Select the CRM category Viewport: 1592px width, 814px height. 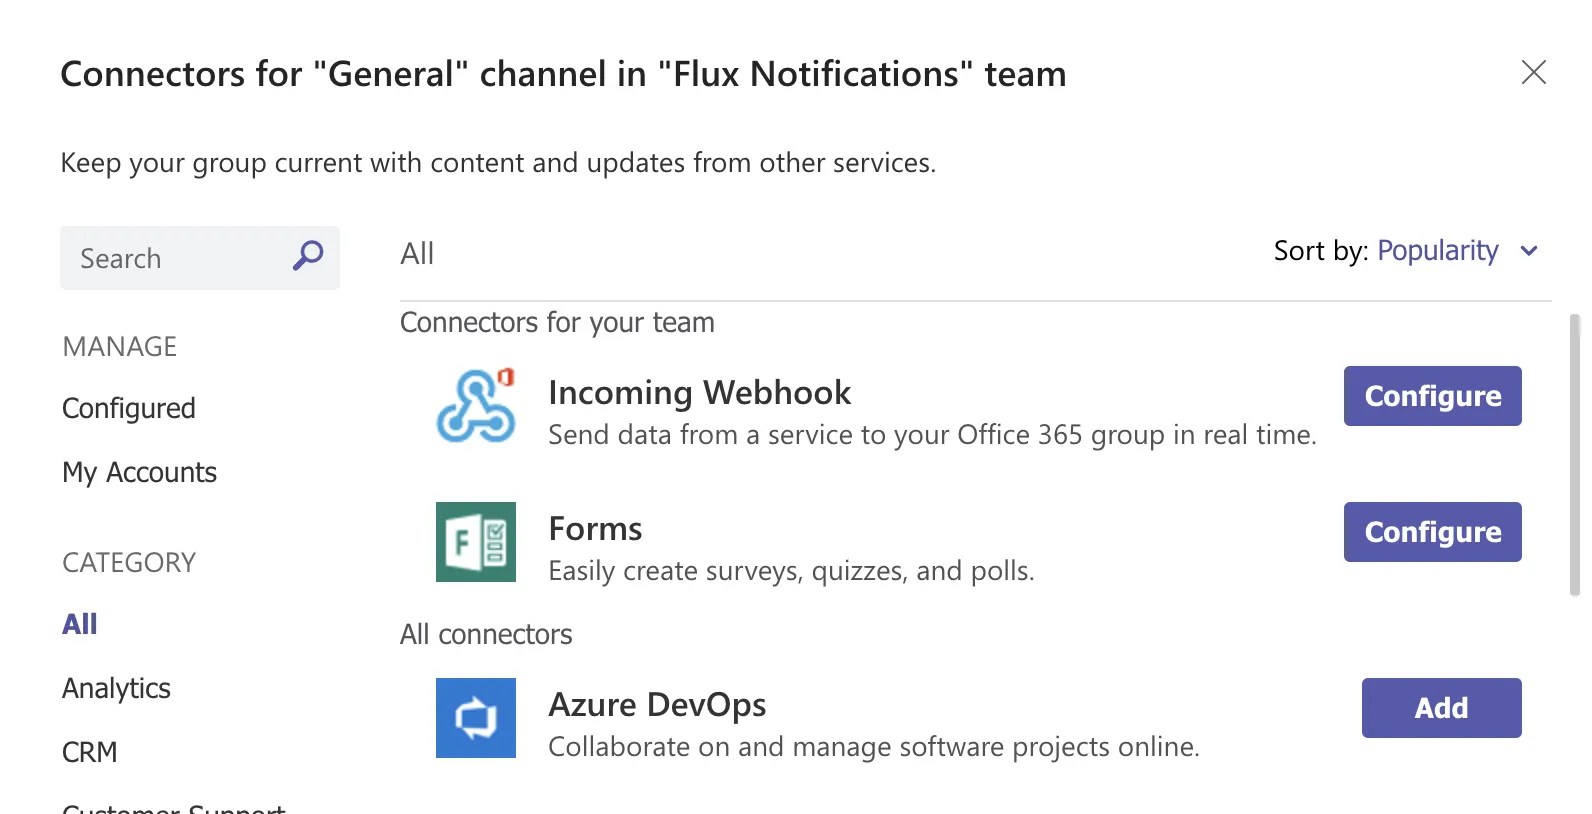pos(90,752)
